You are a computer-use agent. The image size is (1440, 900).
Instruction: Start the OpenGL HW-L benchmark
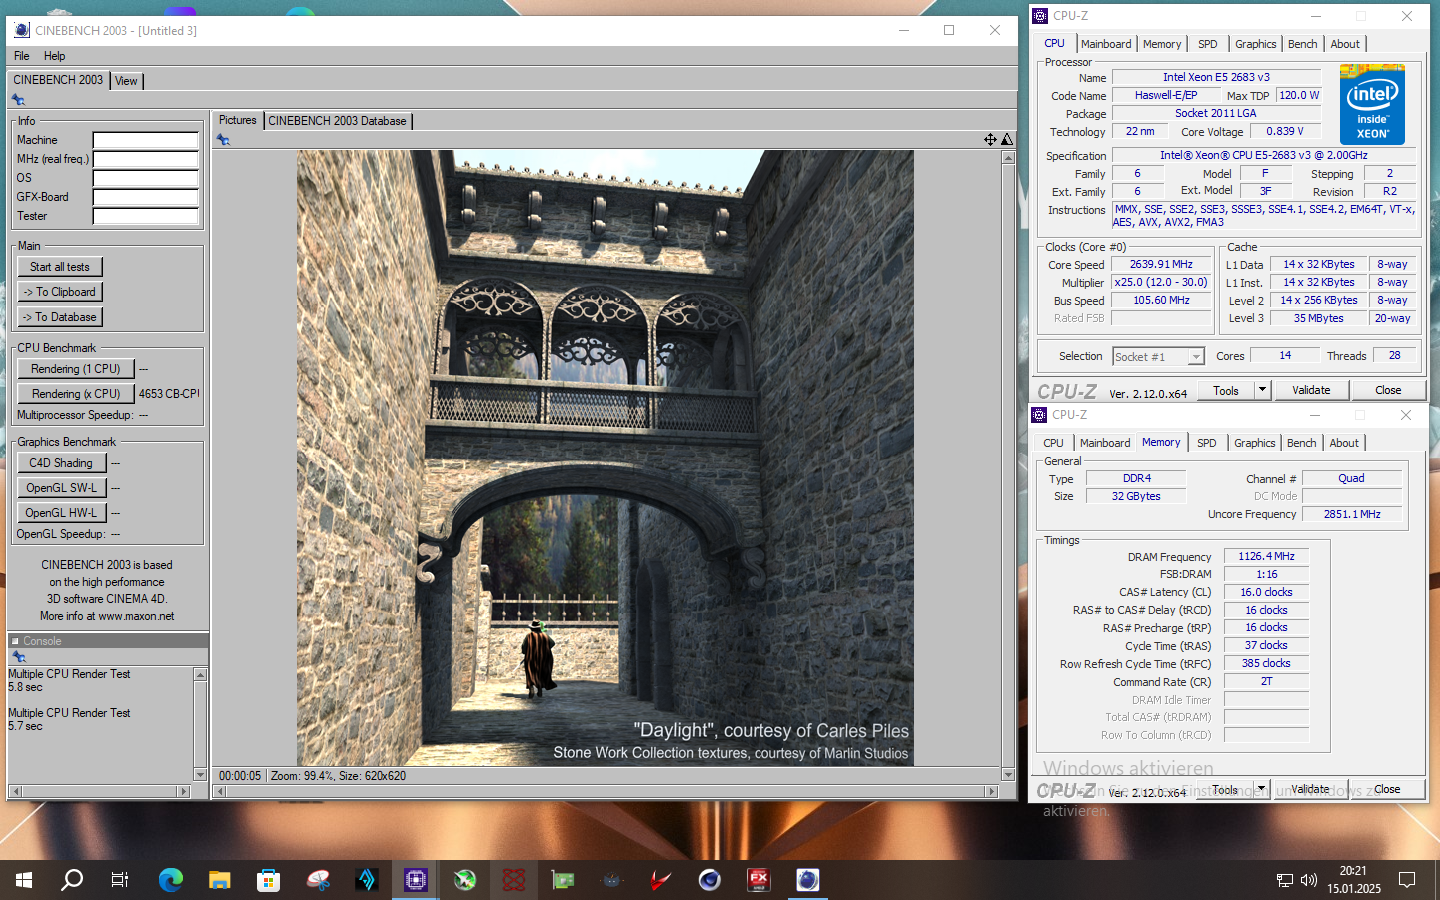[61, 513]
